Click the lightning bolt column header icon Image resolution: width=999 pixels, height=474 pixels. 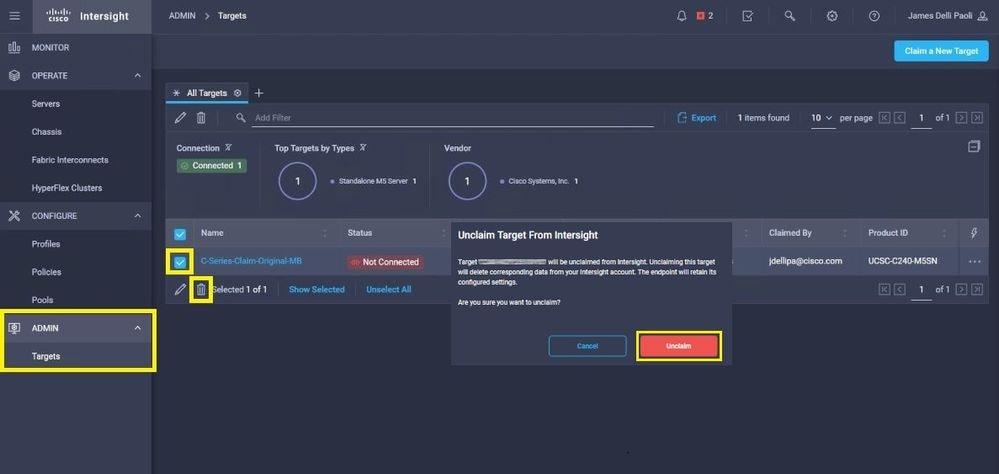[974, 233]
